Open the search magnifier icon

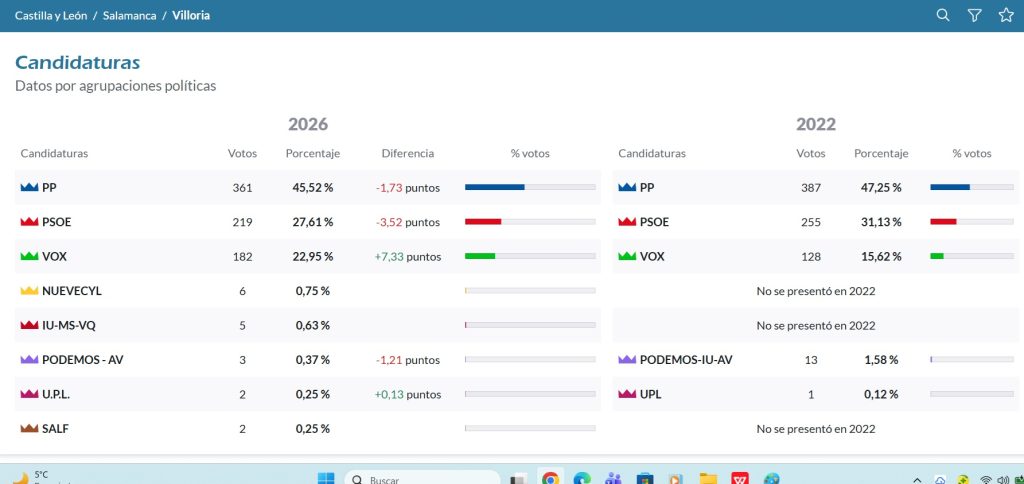click(942, 15)
